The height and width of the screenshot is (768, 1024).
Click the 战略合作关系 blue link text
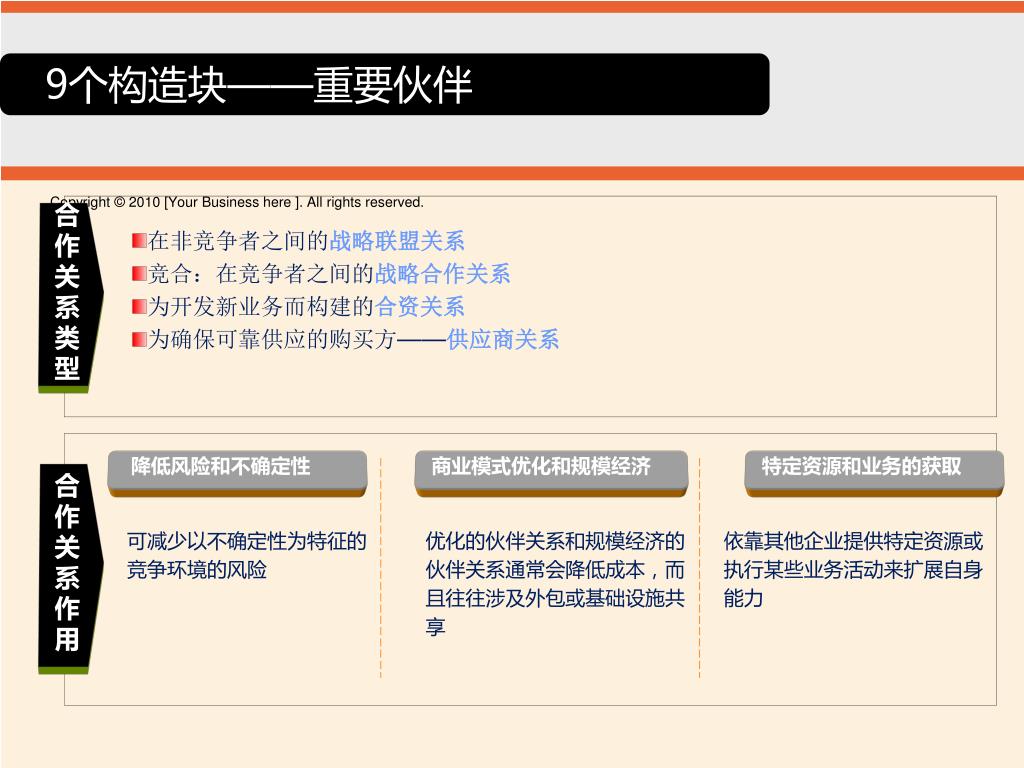pyautogui.click(x=443, y=274)
